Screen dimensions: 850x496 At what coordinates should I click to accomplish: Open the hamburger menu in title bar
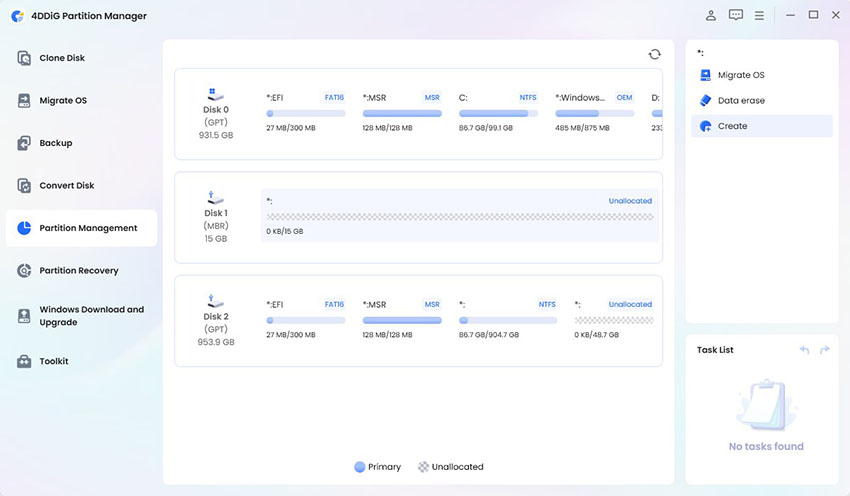[x=760, y=15]
